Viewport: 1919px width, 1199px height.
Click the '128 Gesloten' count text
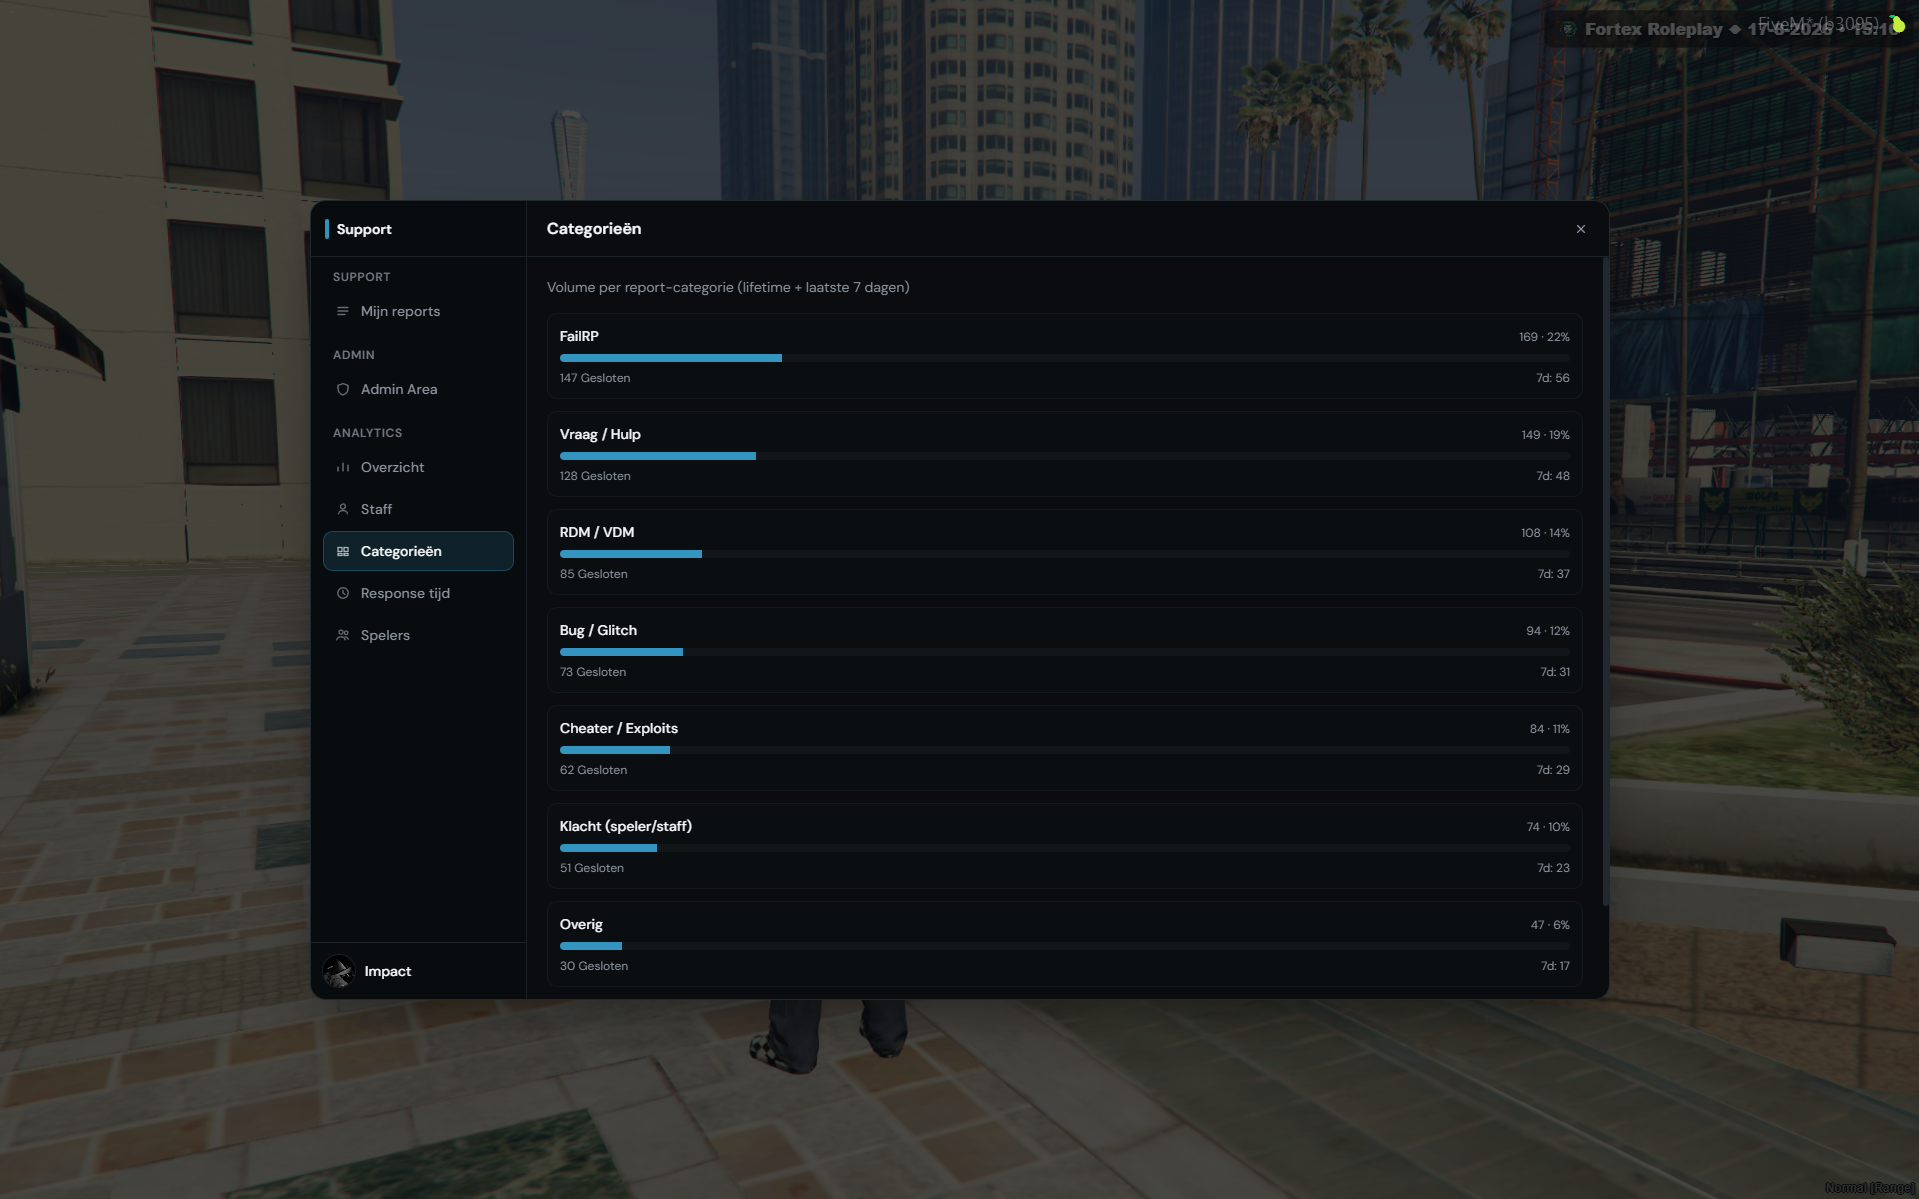click(x=595, y=476)
